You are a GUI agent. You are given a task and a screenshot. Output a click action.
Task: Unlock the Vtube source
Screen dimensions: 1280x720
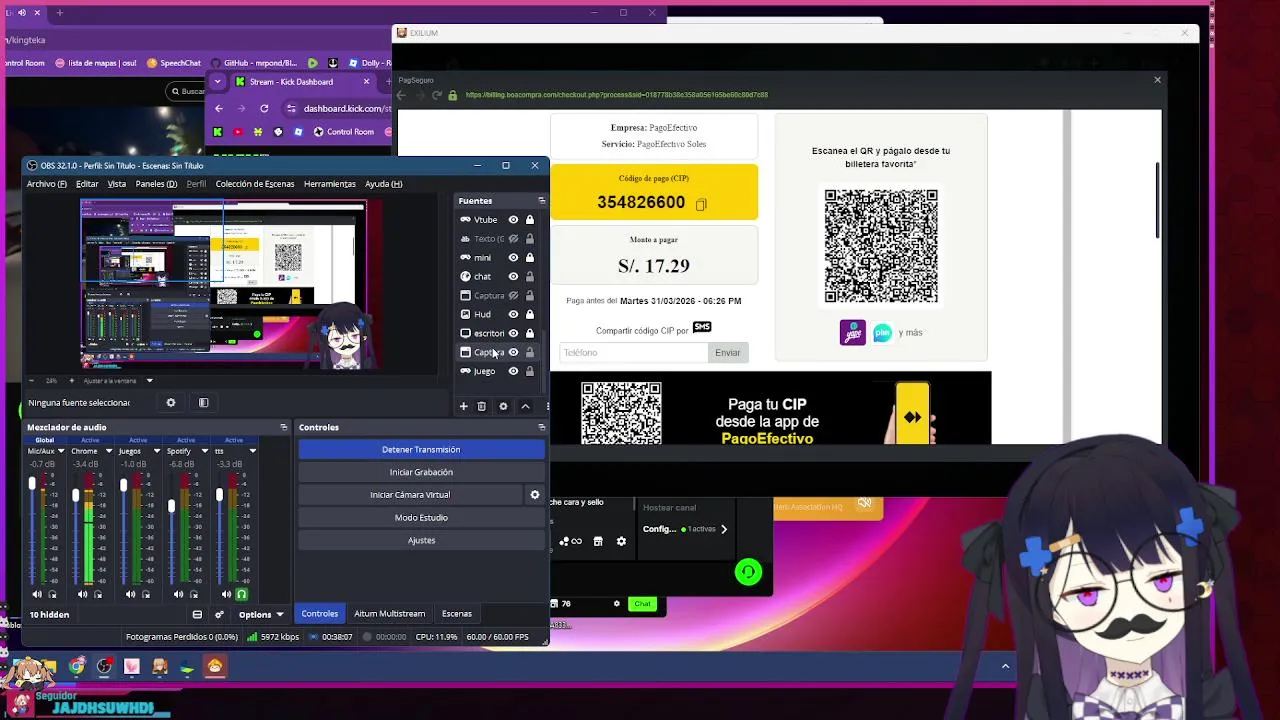point(530,220)
